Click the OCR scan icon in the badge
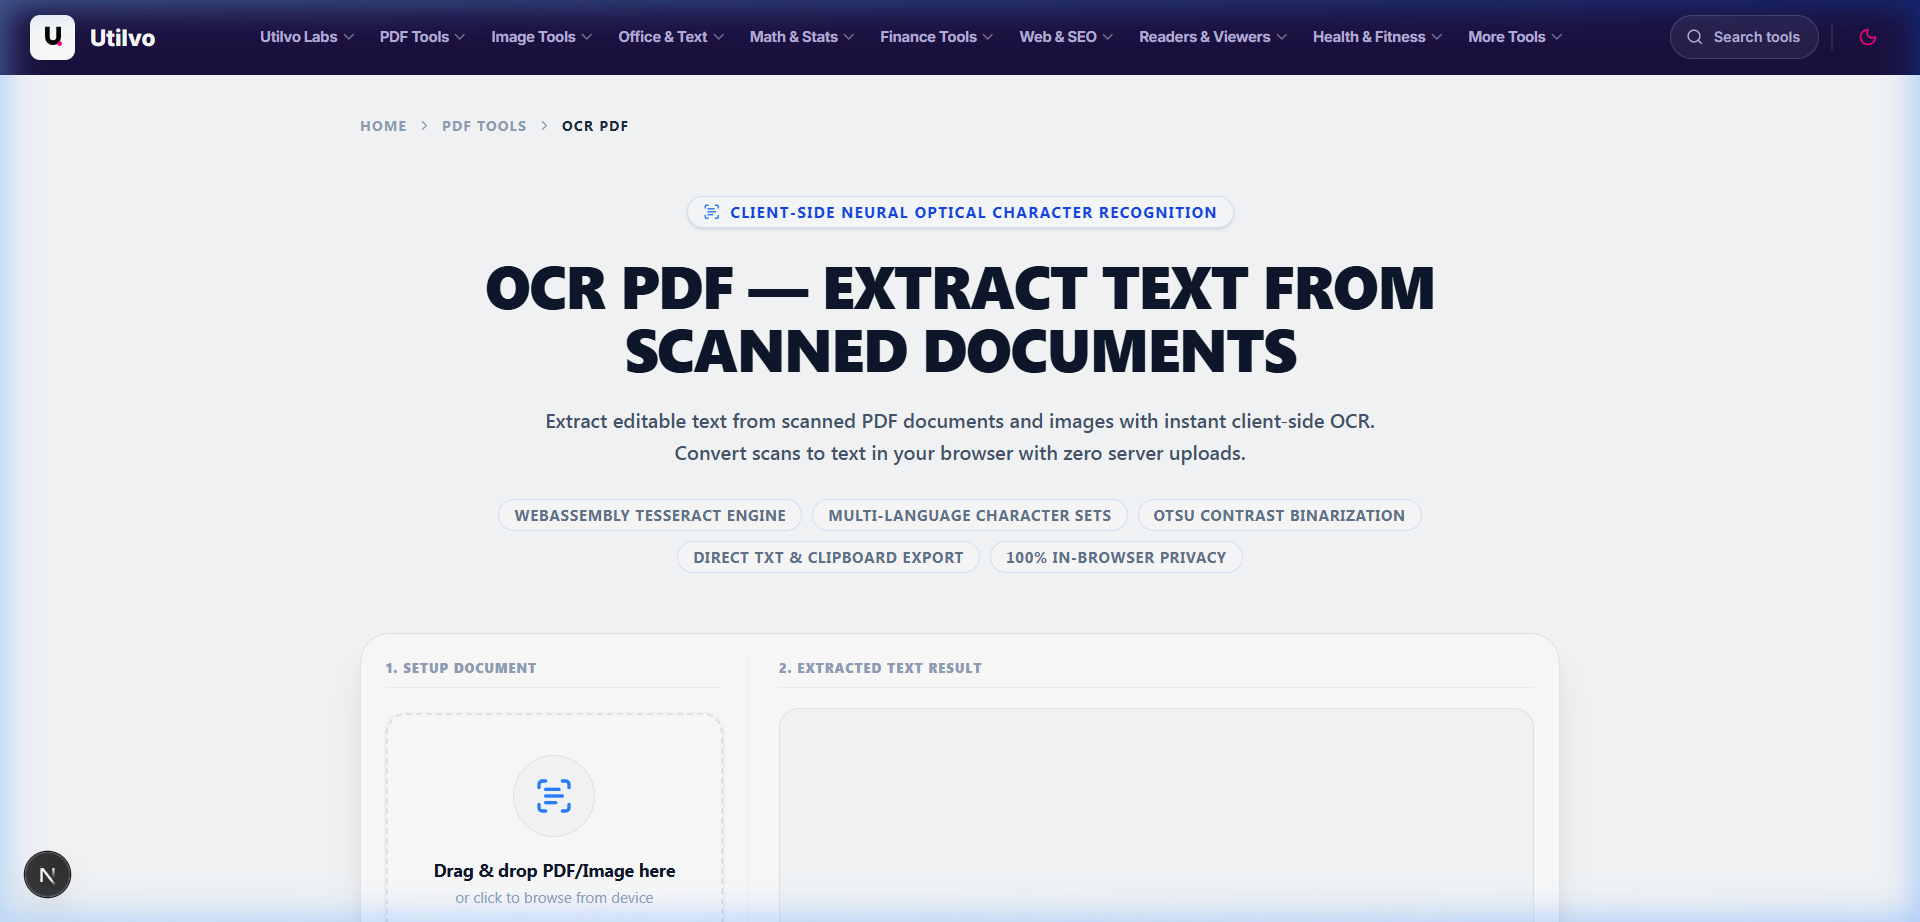Screen dimensions: 1920x922 point(711,212)
